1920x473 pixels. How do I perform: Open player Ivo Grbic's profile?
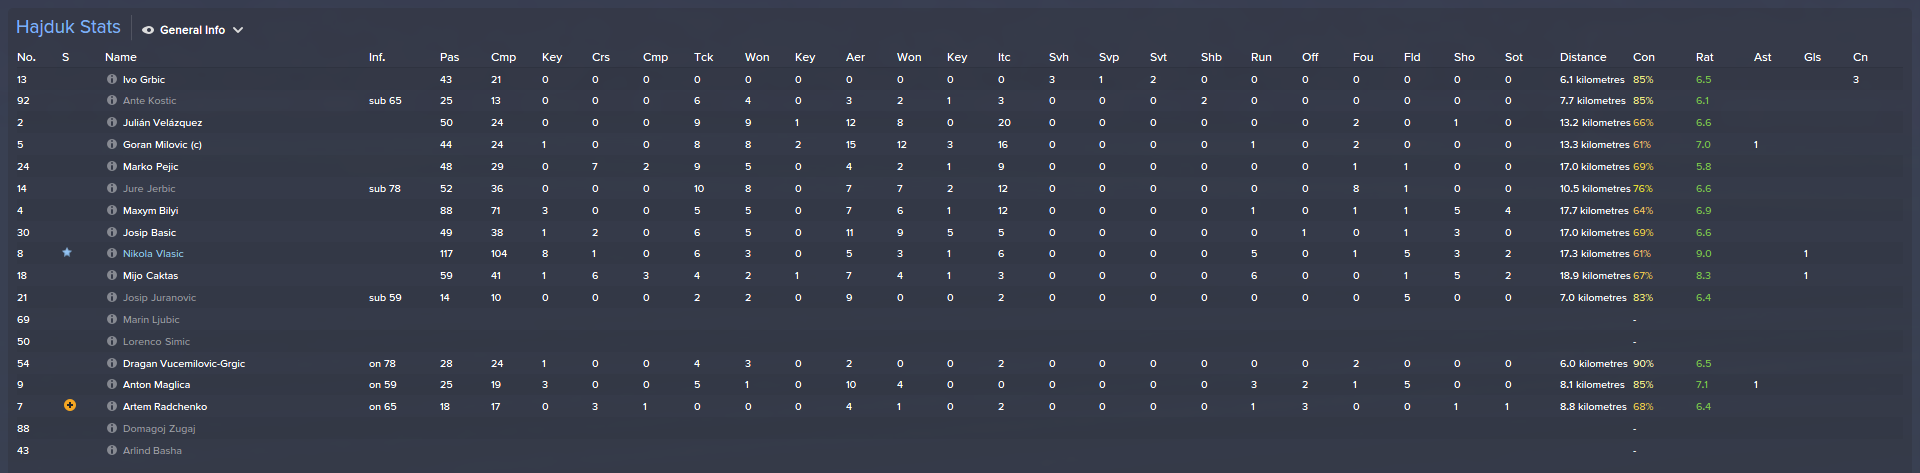[x=144, y=79]
